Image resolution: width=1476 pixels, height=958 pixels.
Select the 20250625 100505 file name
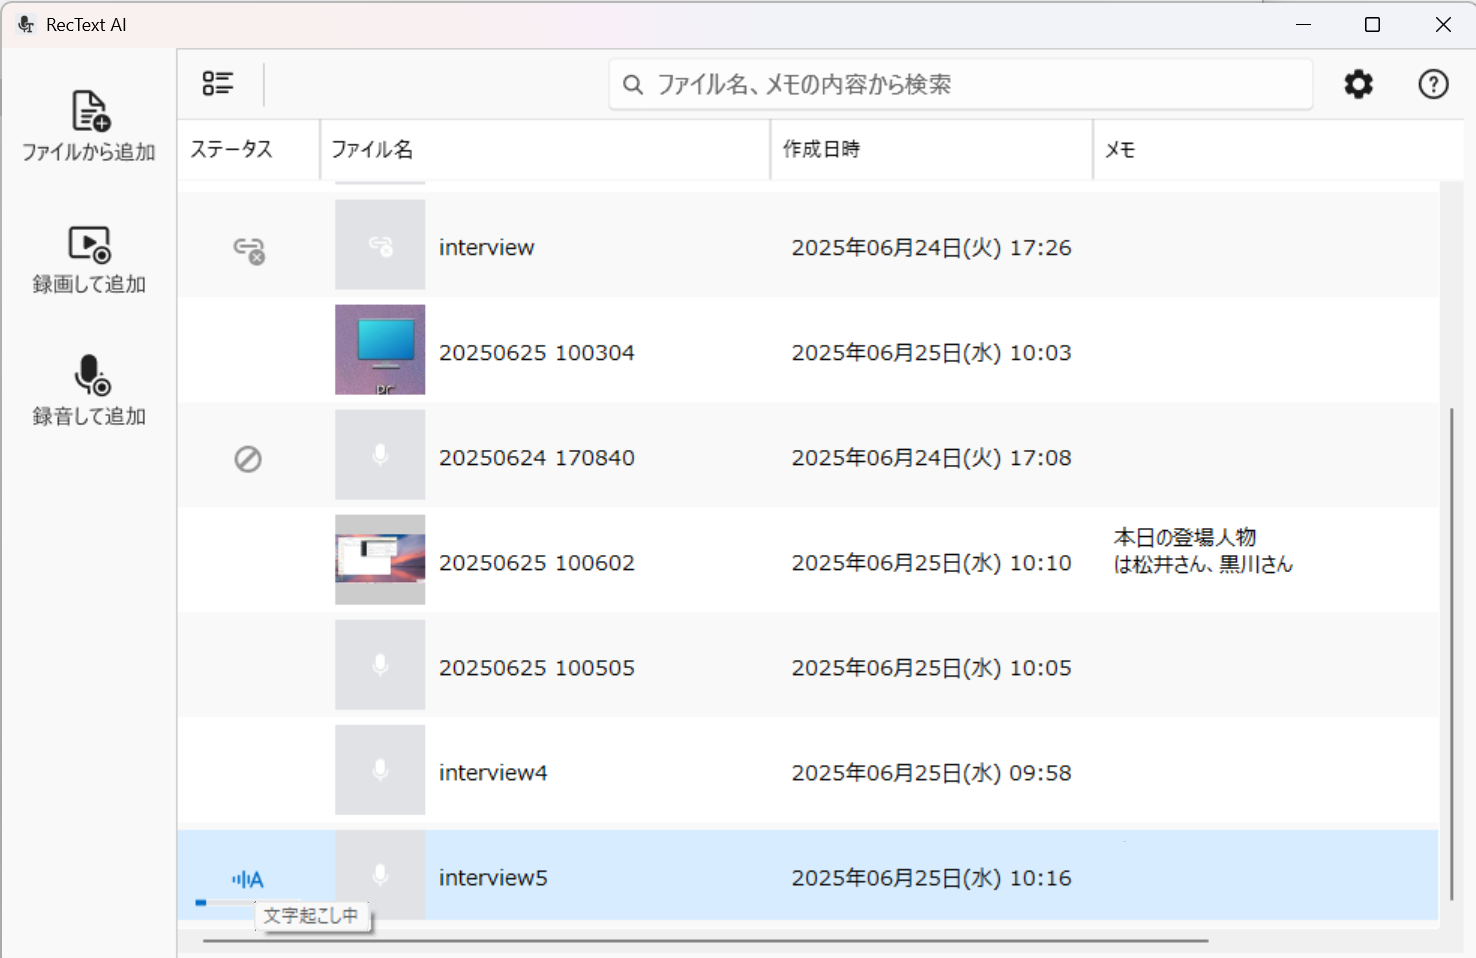tap(537, 668)
